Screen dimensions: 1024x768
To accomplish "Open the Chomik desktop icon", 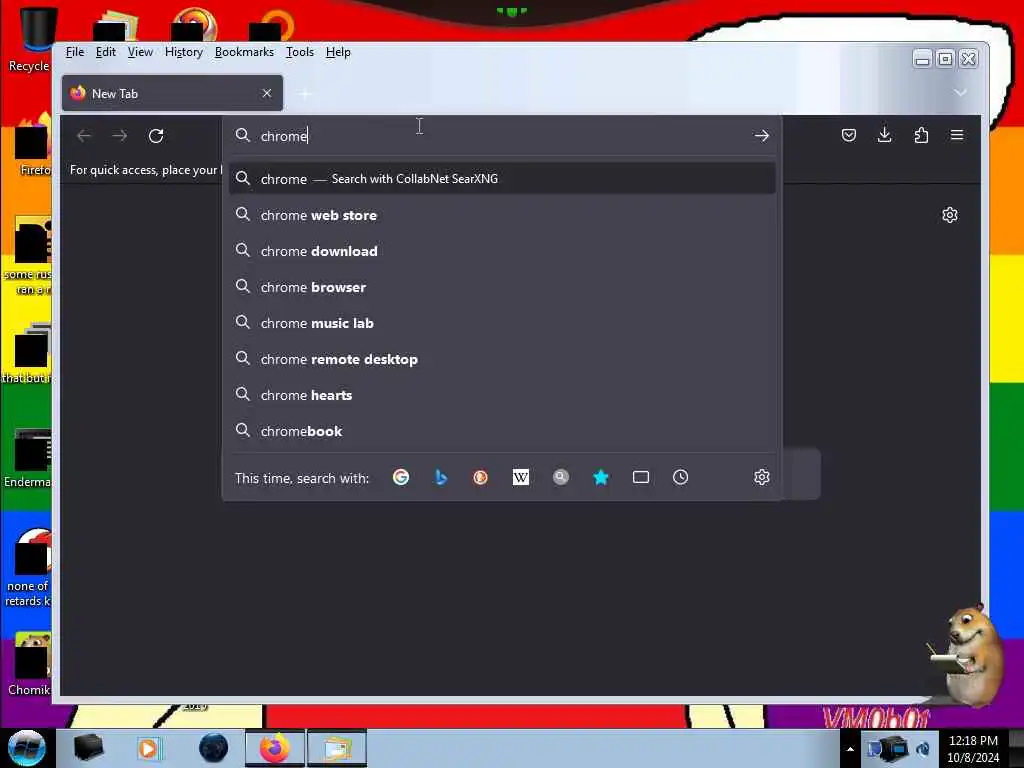I will click(29, 664).
